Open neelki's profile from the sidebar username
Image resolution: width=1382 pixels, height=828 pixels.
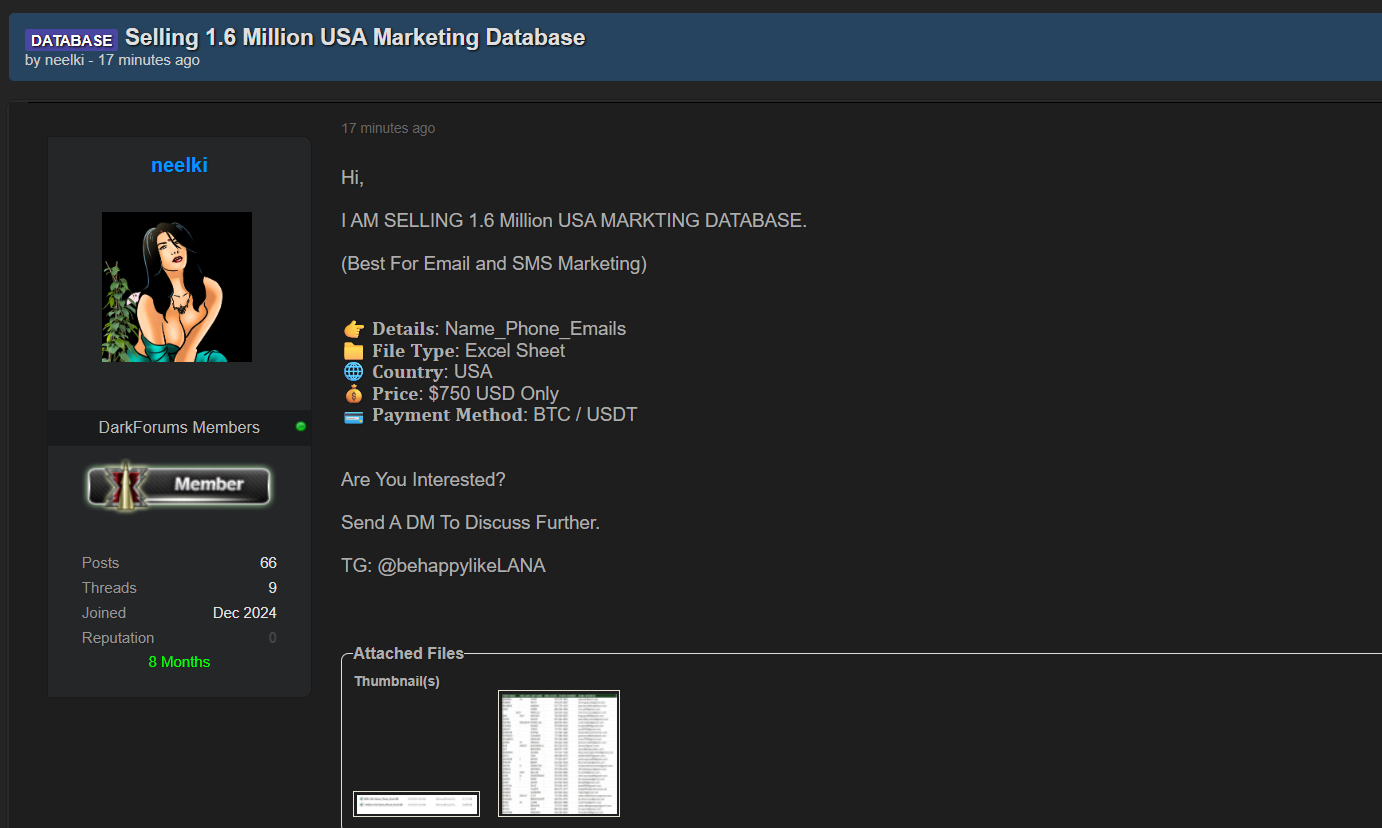[179, 165]
